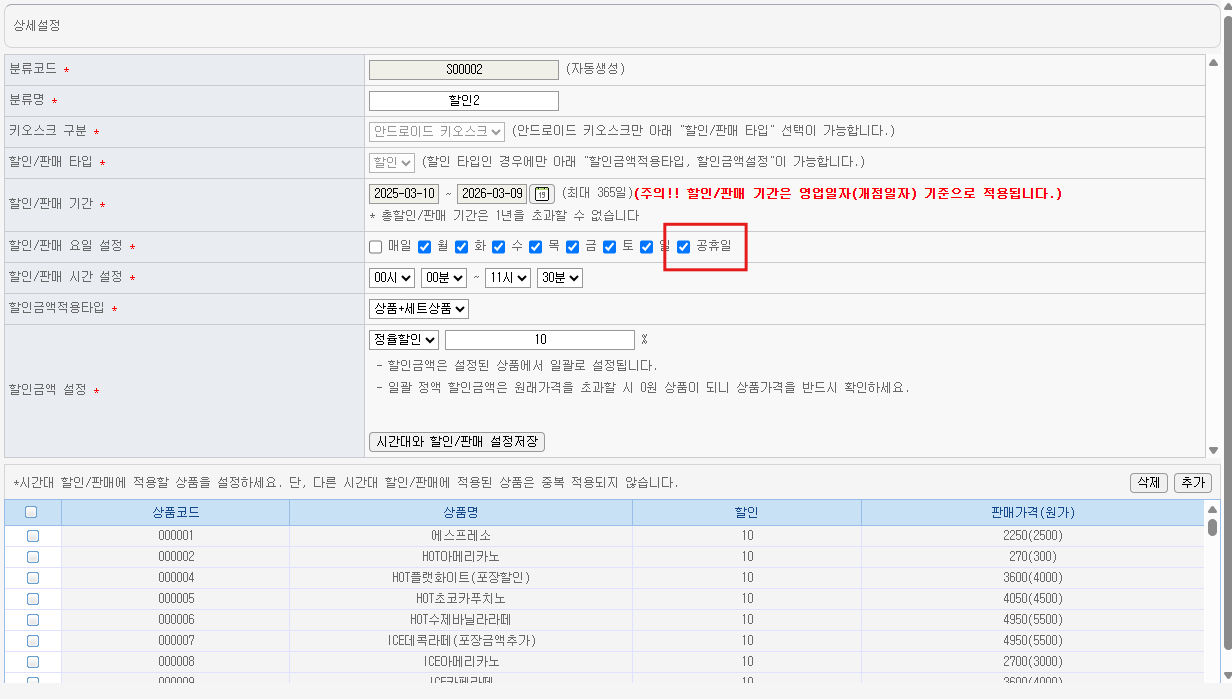This screenshot has height=699, width=1232.
Task: Select all products via header checkbox
Action: (x=31, y=512)
